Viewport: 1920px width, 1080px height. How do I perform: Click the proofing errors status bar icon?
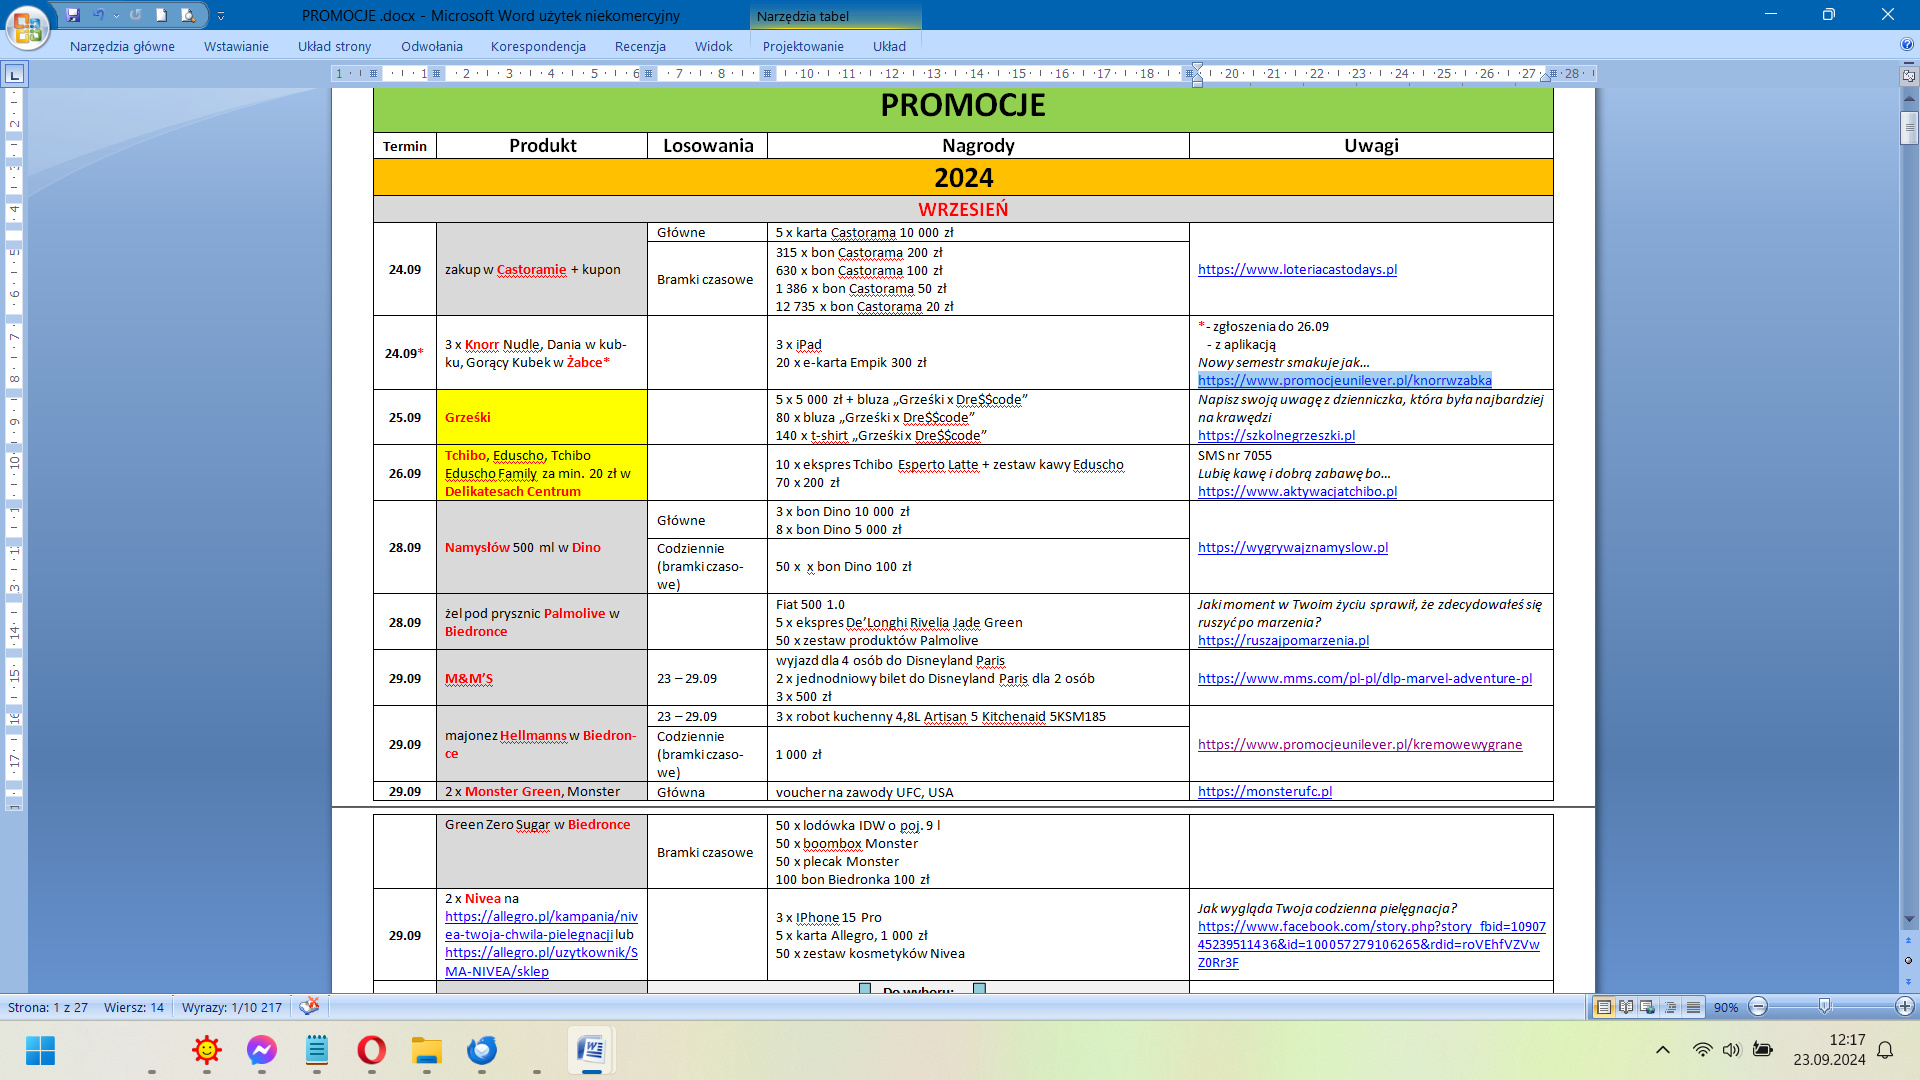(x=310, y=1006)
